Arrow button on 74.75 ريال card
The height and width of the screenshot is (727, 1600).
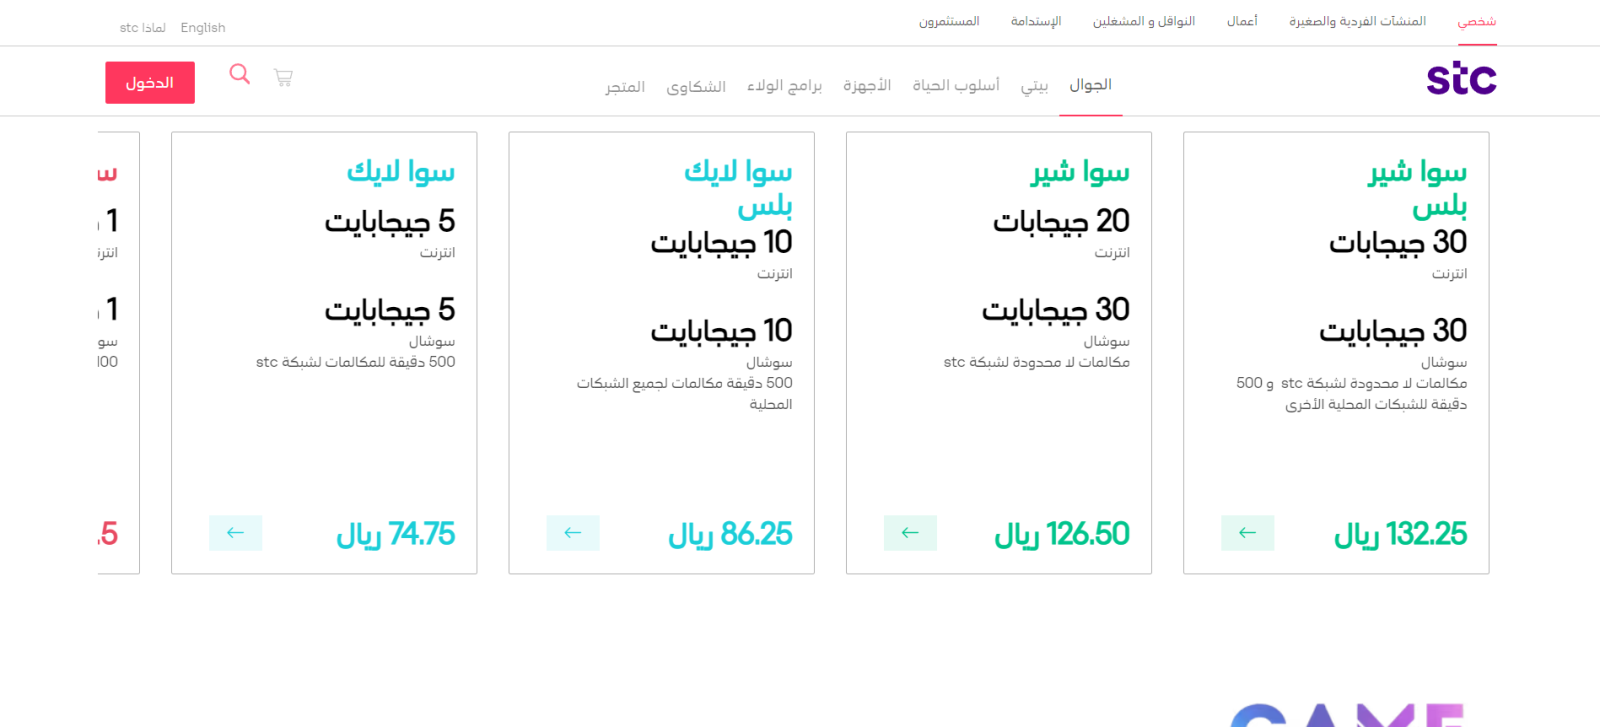[x=236, y=533]
